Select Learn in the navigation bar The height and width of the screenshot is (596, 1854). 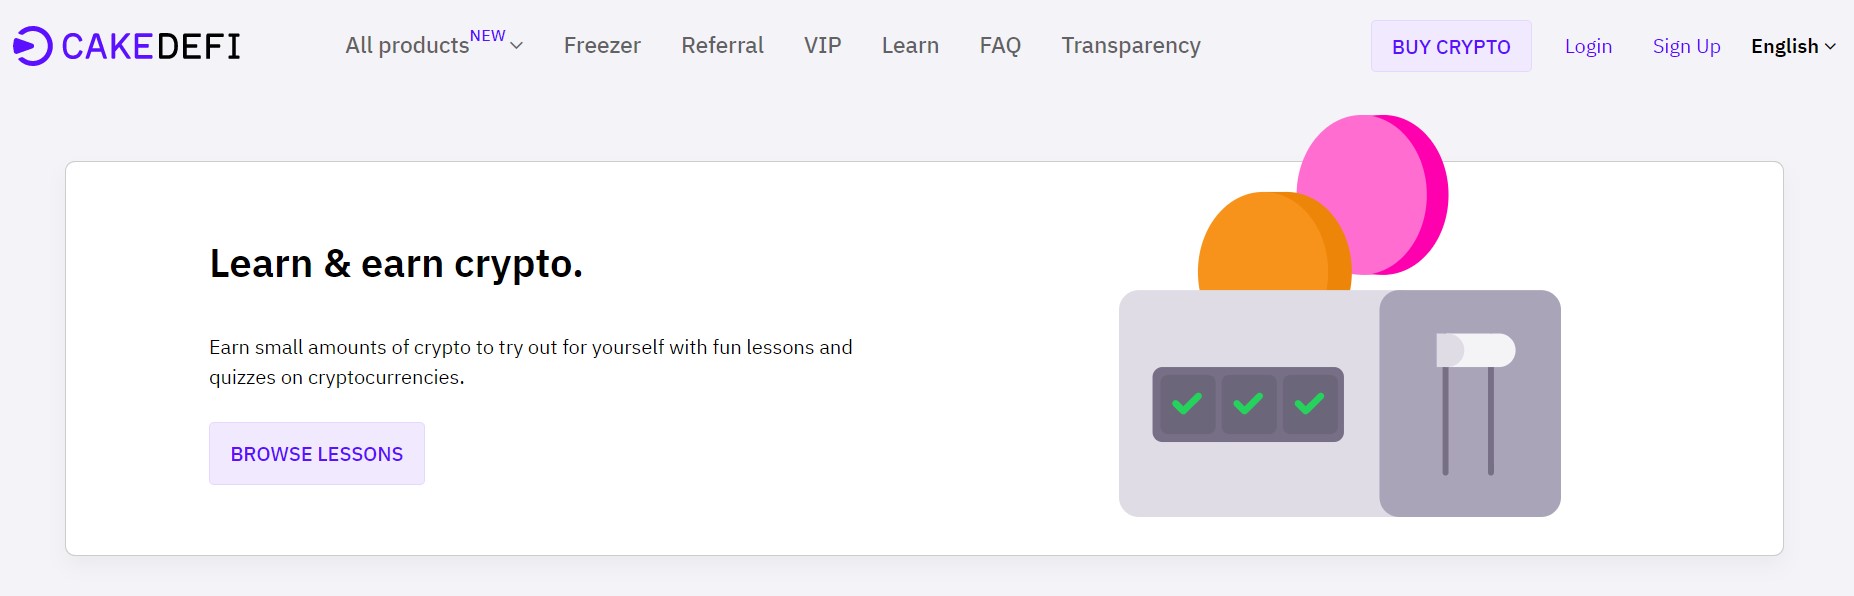coord(910,45)
